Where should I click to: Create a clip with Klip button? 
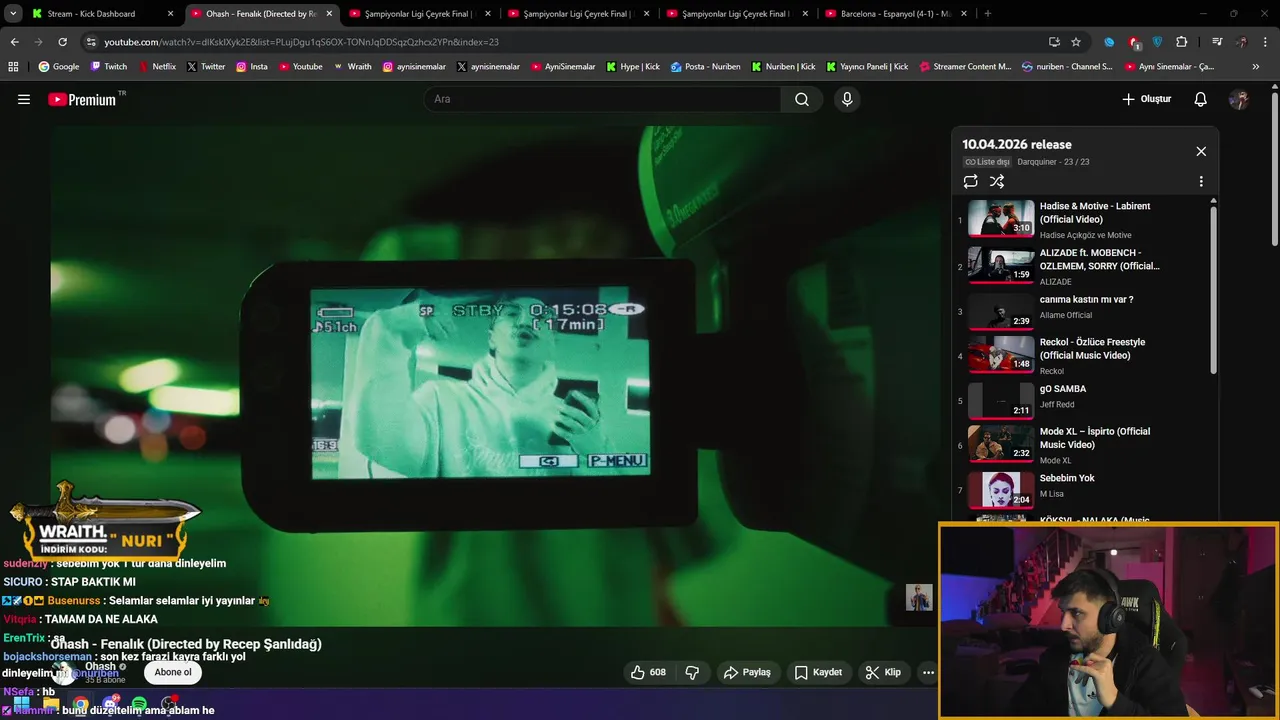(x=883, y=672)
